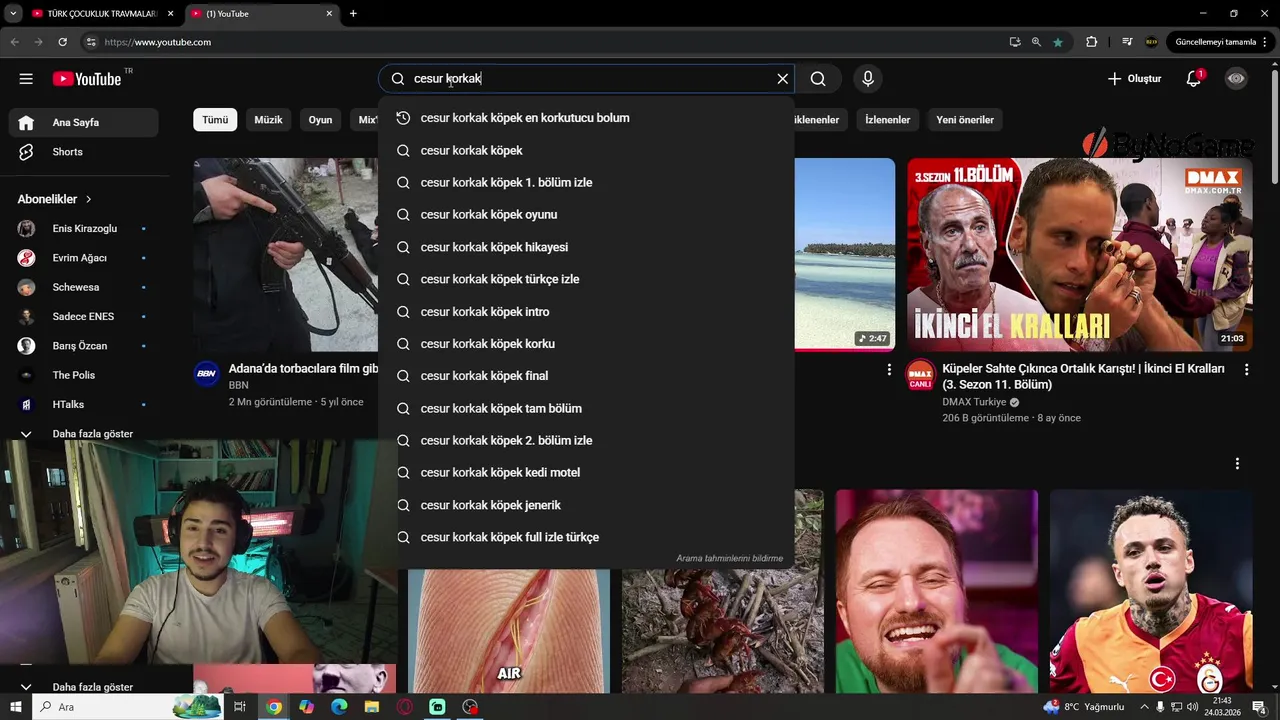Select the İzlenenler filter chip

coord(887,120)
